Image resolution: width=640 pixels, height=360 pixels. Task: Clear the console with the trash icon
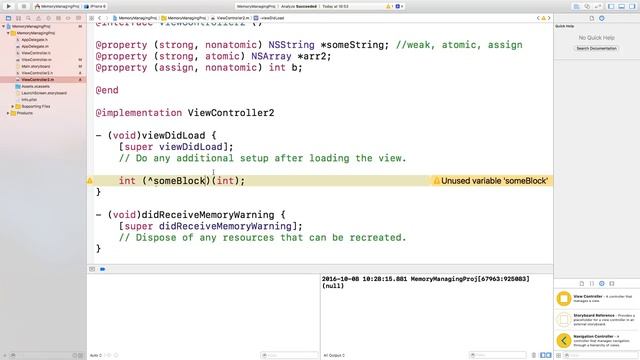pyautogui.click(x=533, y=356)
